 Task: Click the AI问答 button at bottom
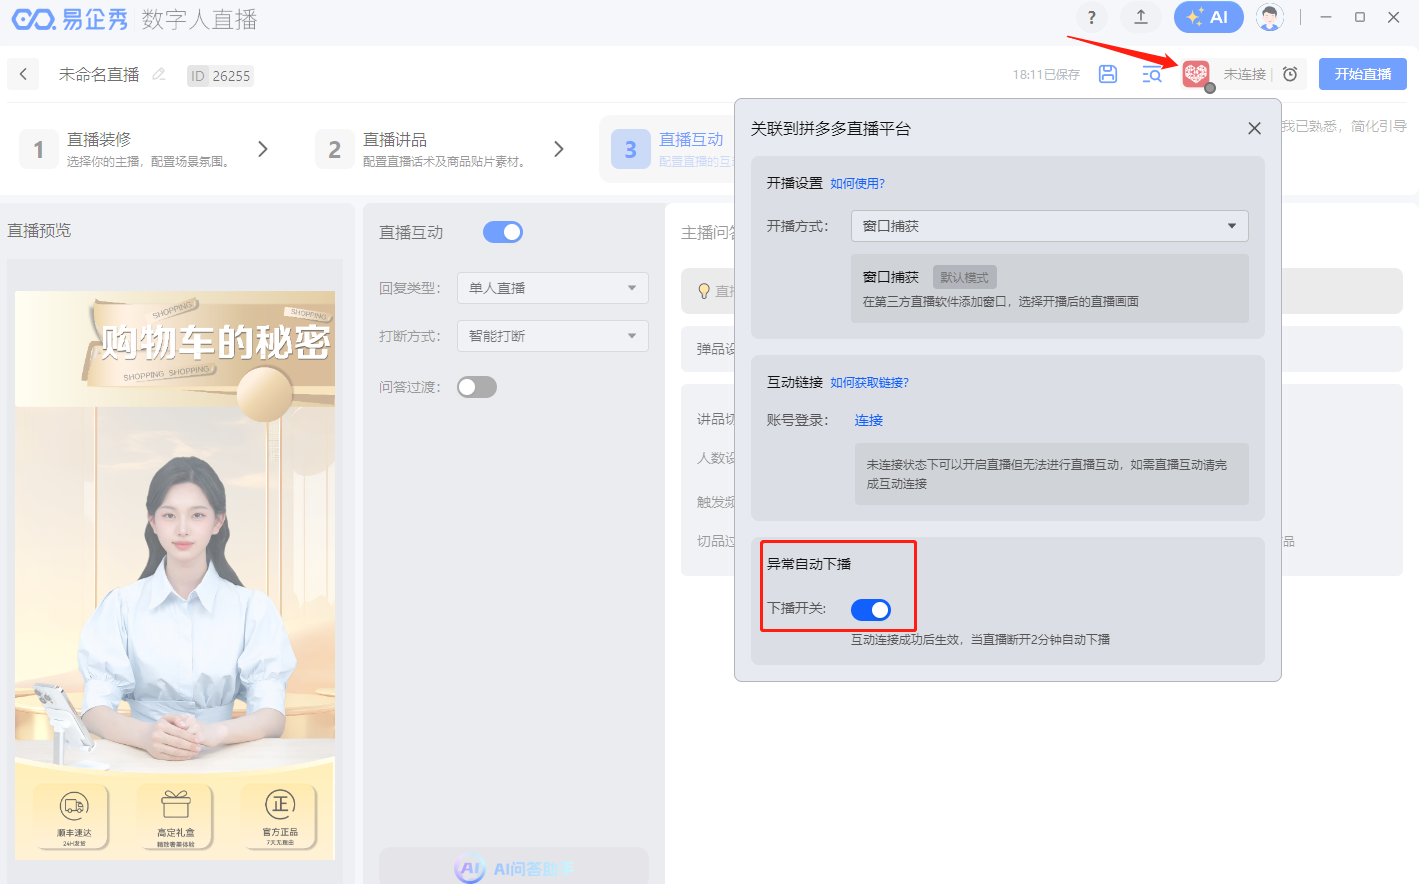(514, 868)
